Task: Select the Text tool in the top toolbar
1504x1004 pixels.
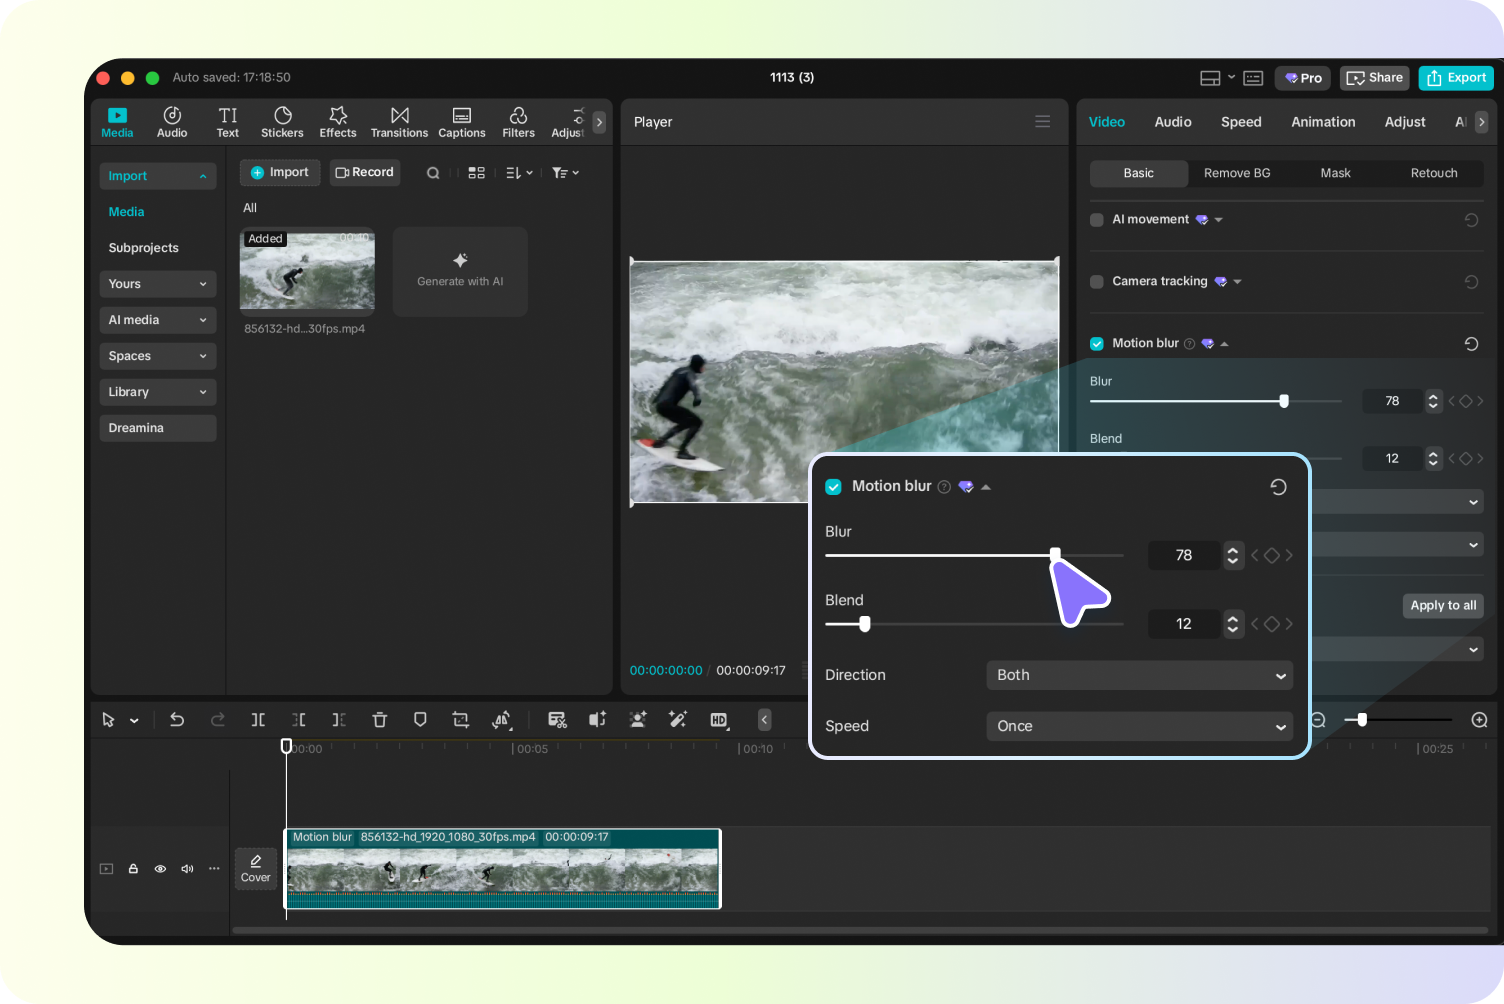Action: click(x=227, y=121)
